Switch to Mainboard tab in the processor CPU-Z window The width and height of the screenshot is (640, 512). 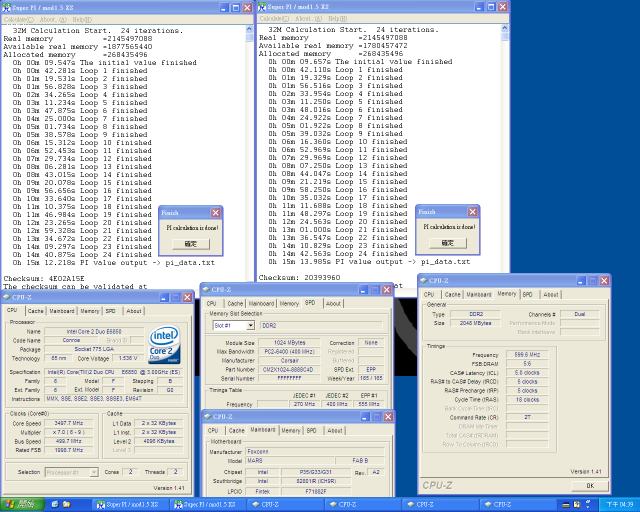[62, 311]
